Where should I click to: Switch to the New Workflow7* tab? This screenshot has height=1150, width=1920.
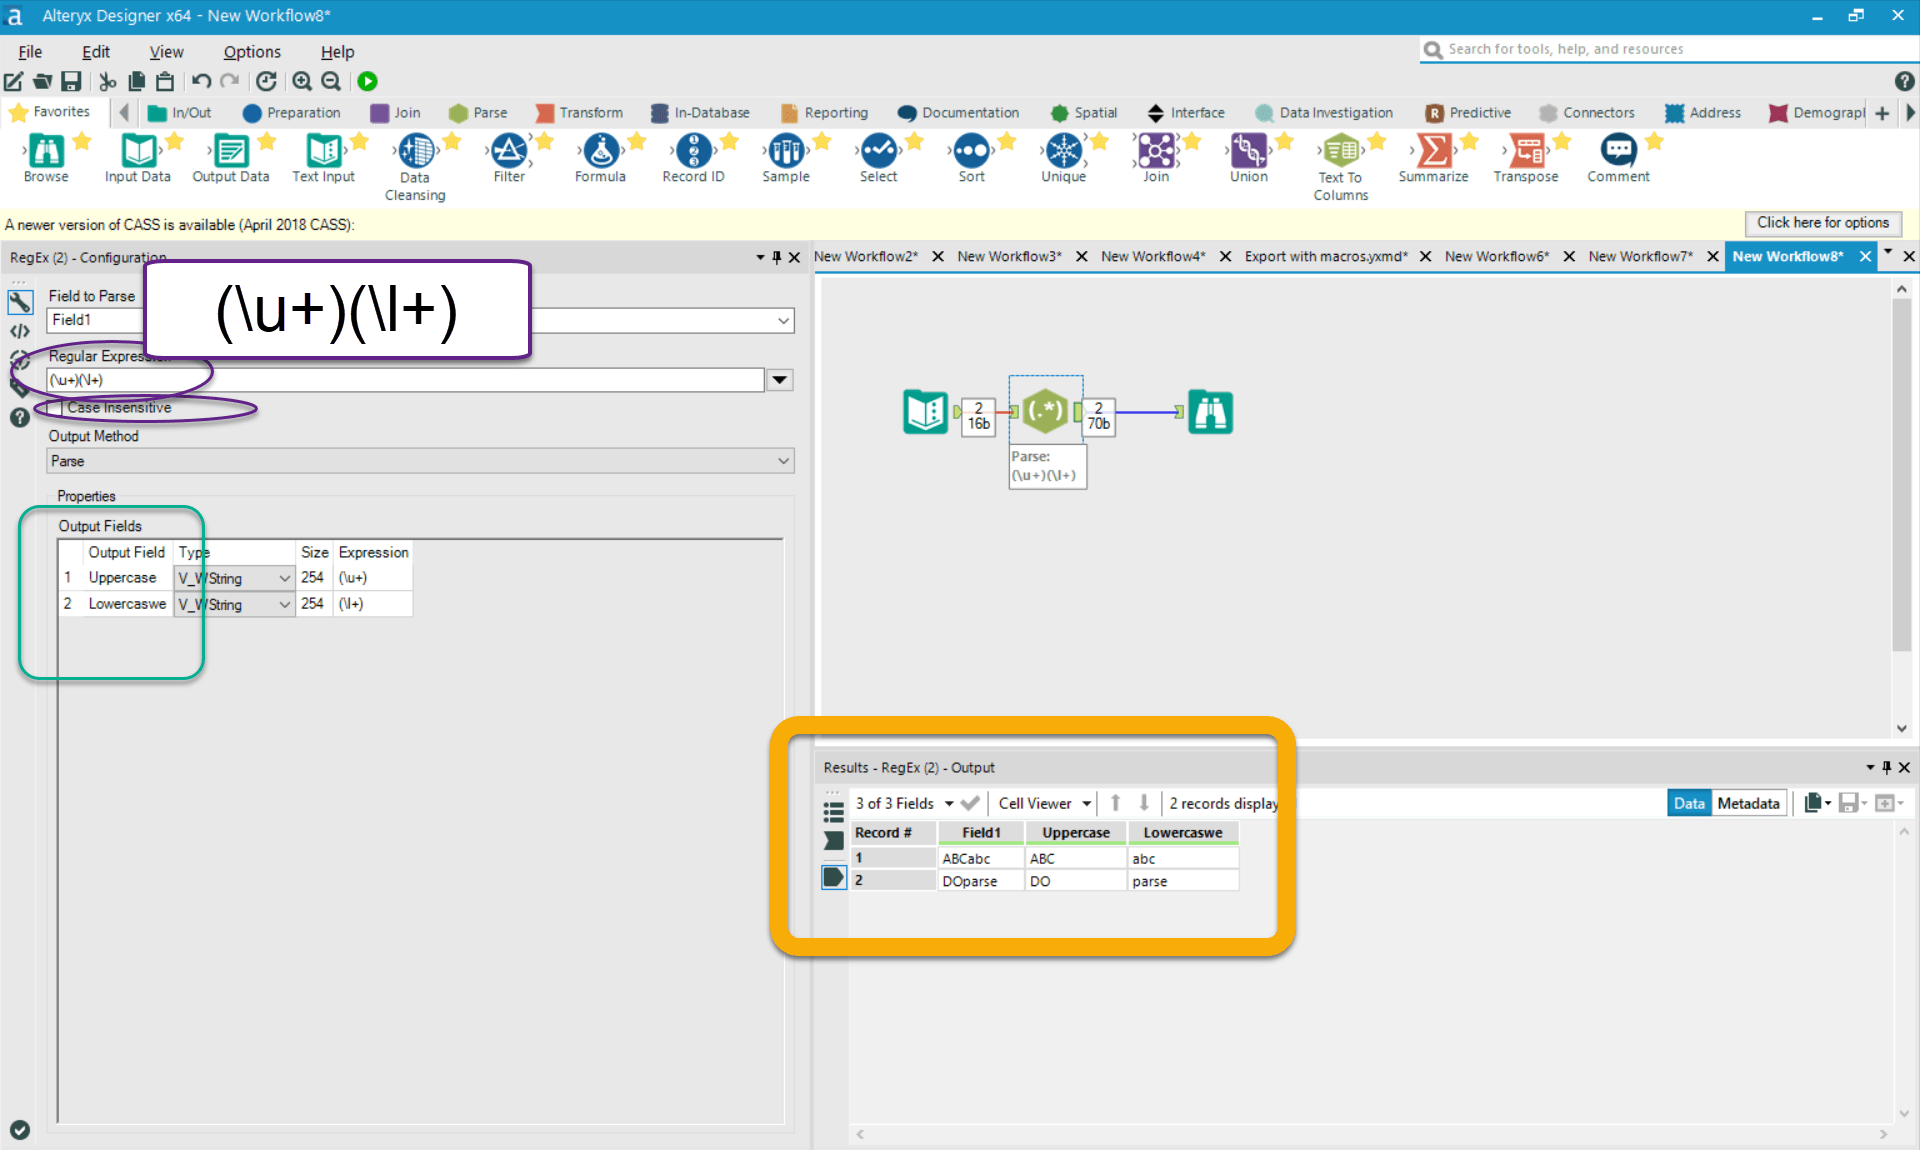1640,257
